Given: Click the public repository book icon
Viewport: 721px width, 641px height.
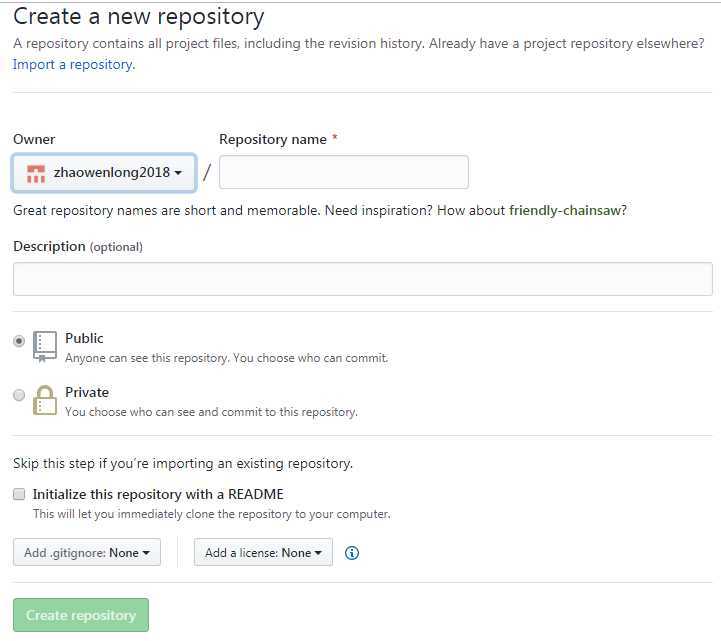Looking at the screenshot, I should (45, 345).
